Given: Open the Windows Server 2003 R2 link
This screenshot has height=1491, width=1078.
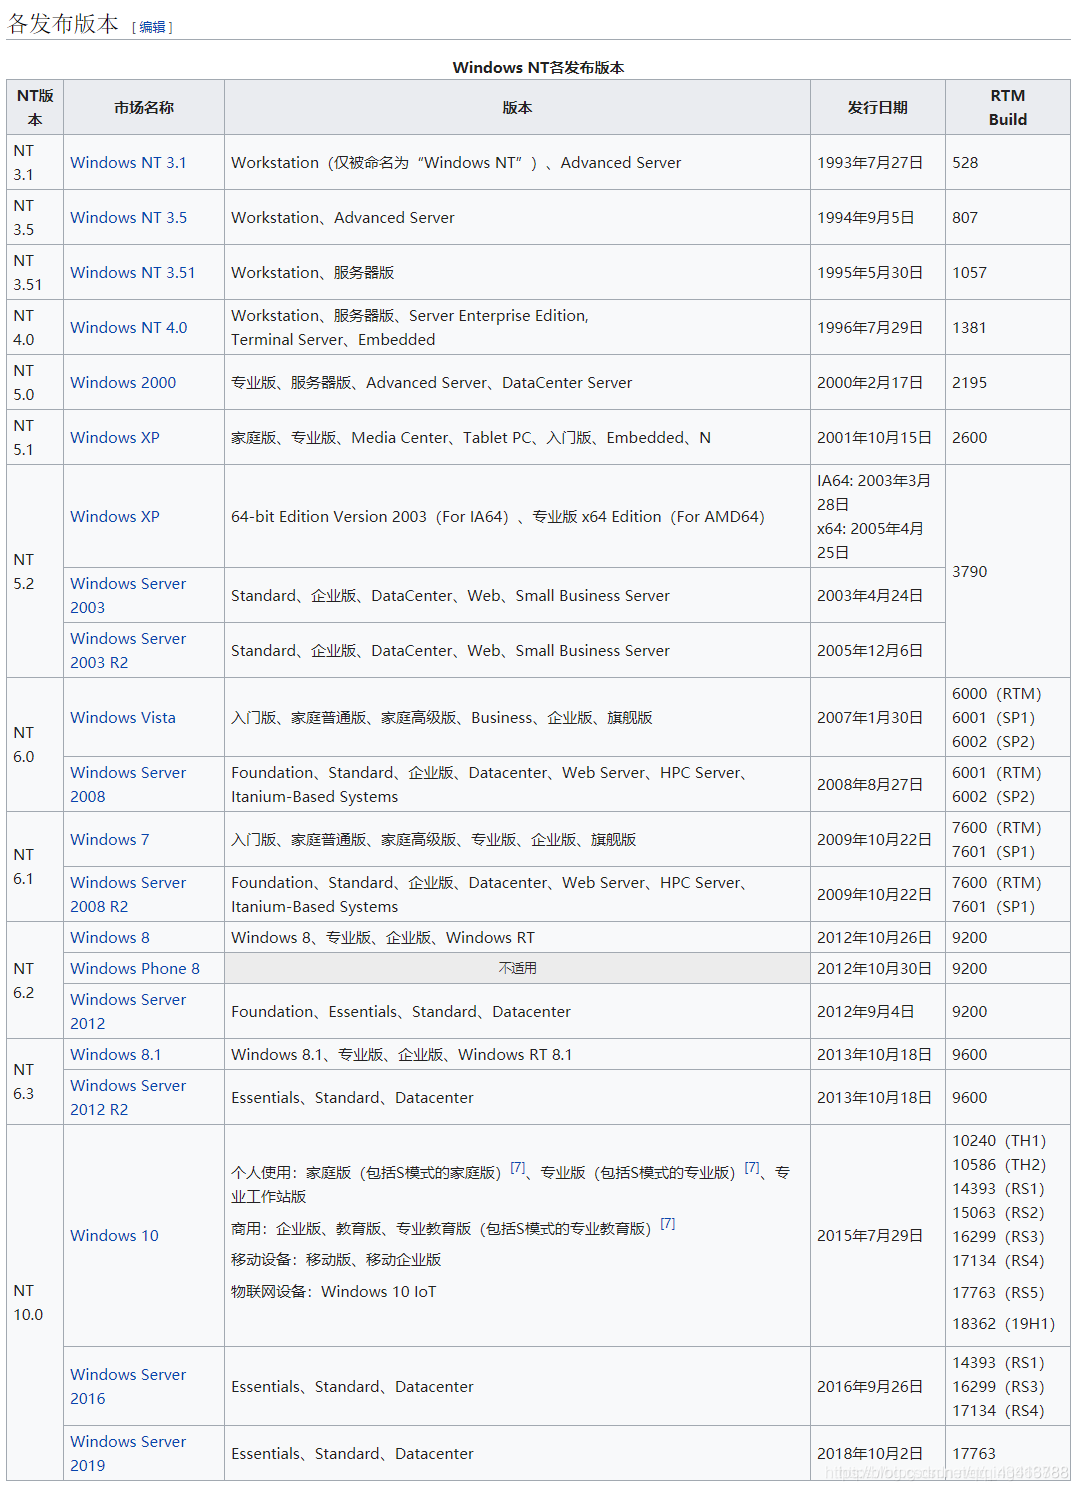Looking at the screenshot, I should click(x=128, y=651).
